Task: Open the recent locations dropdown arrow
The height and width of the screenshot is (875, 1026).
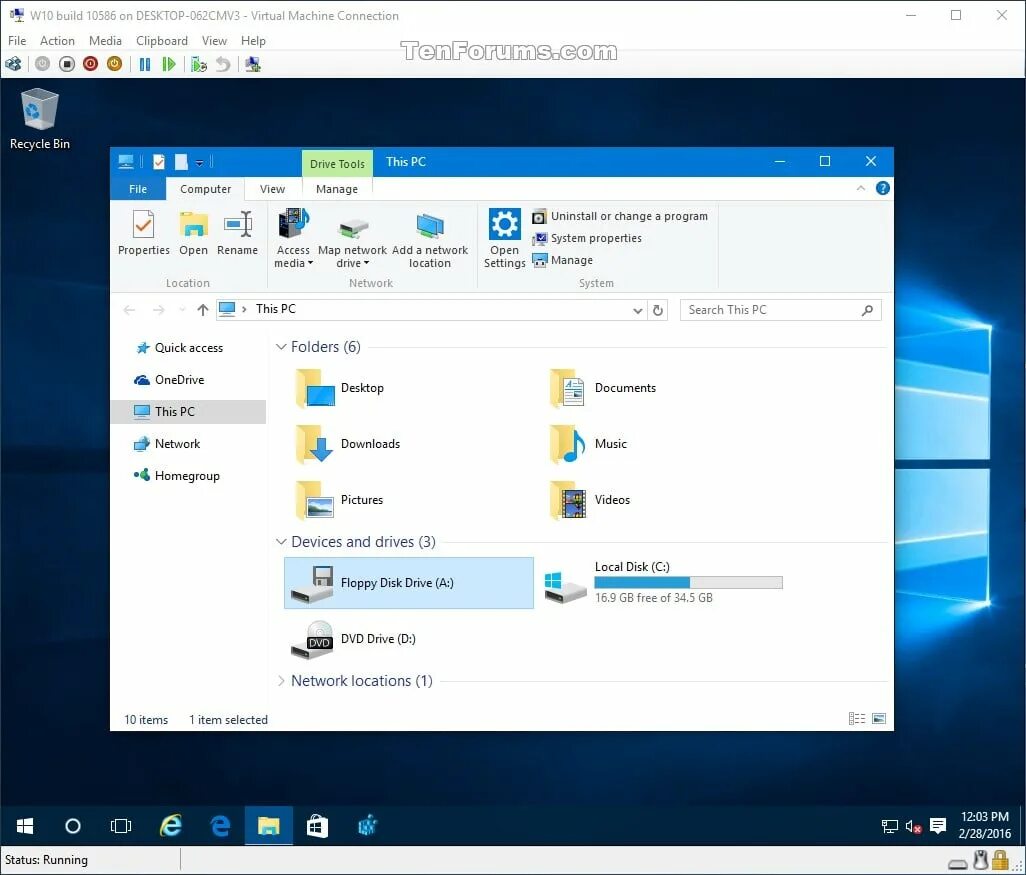Action: (x=183, y=310)
